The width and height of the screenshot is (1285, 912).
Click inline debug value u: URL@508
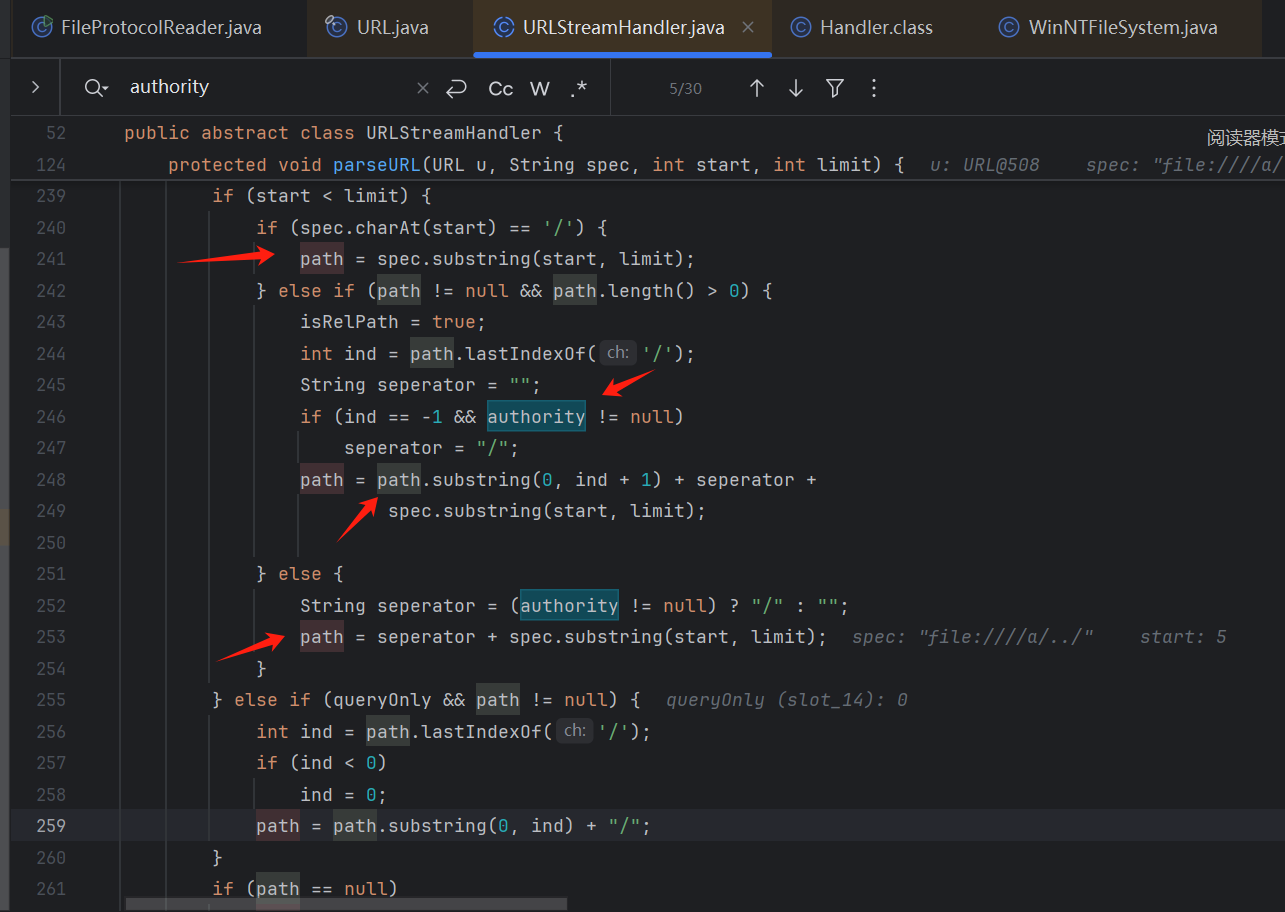(x=985, y=165)
